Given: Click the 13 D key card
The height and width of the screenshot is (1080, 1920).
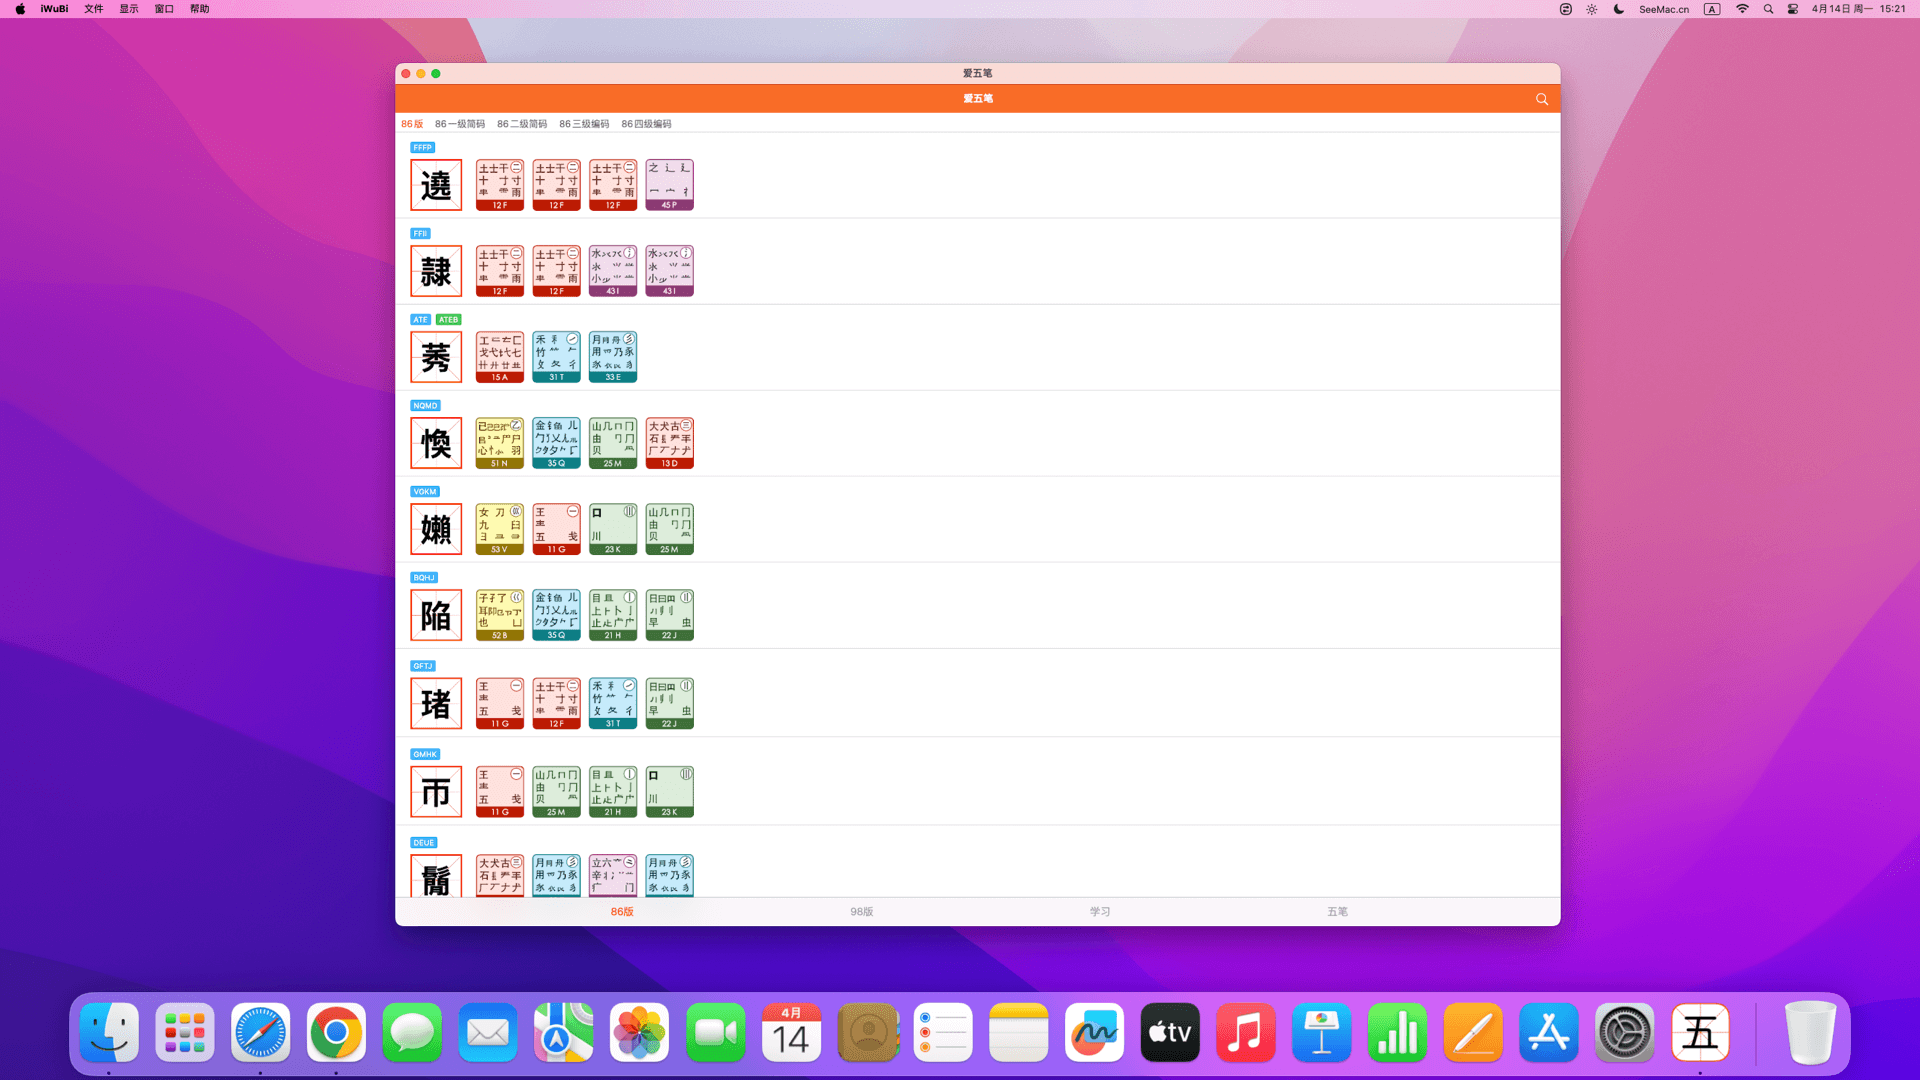Looking at the screenshot, I should pyautogui.click(x=669, y=443).
